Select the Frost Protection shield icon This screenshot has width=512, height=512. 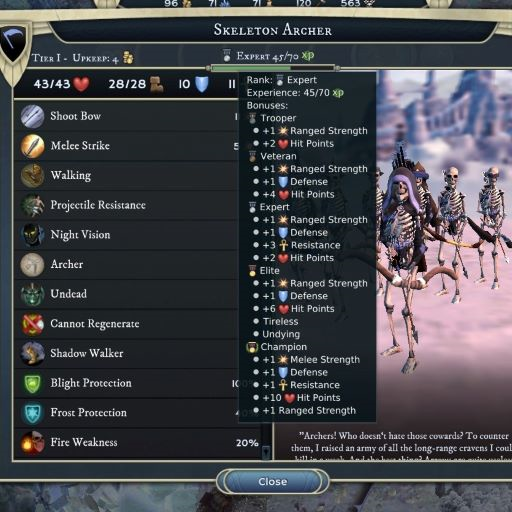32,413
